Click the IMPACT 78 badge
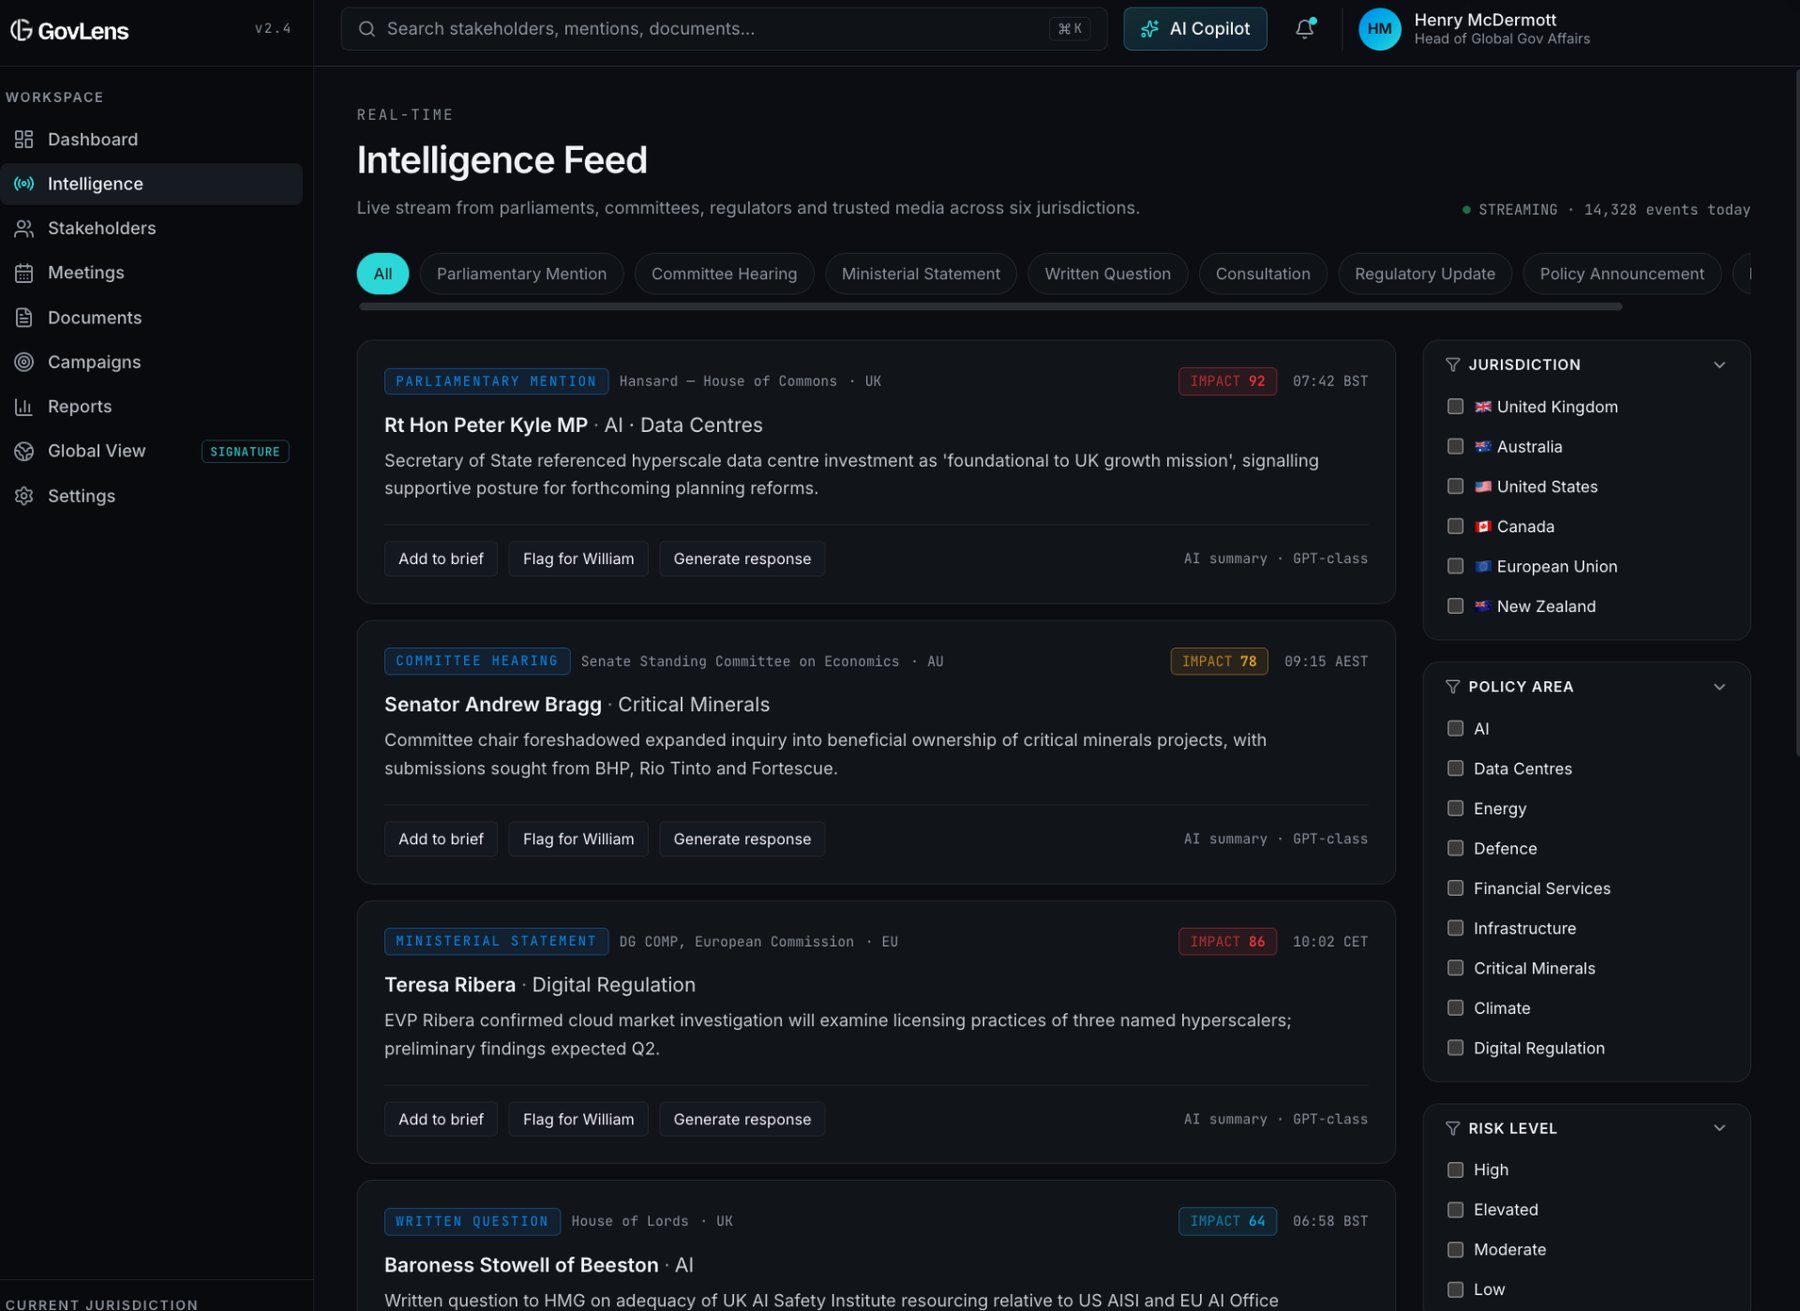The height and width of the screenshot is (1311, 1800). [x=1219, y=661]
